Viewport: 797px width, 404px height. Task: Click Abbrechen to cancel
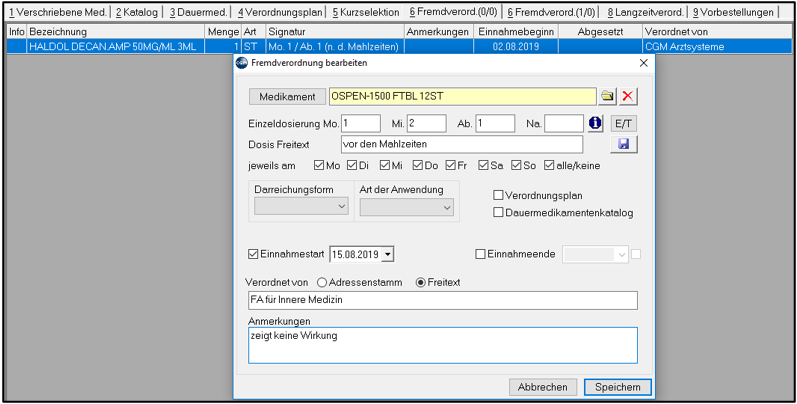(x=542, y=387)
